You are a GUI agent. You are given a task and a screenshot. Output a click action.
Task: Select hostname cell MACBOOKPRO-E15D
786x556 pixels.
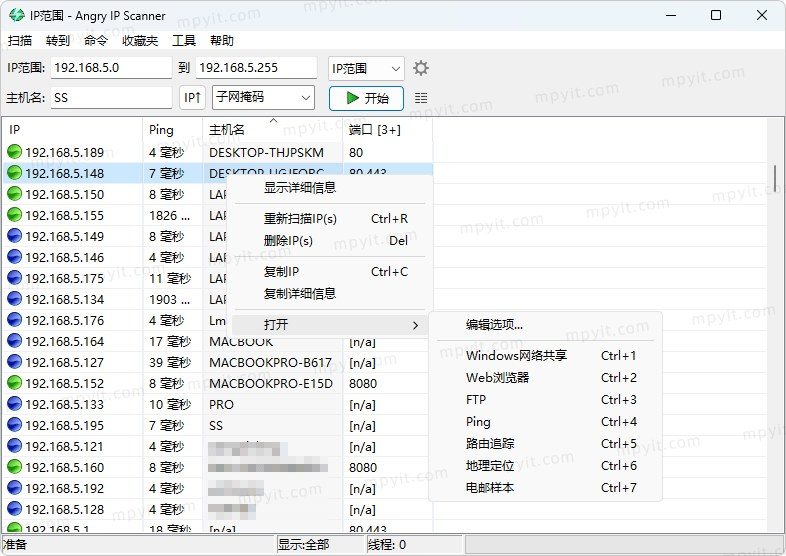tap(271, 384)
